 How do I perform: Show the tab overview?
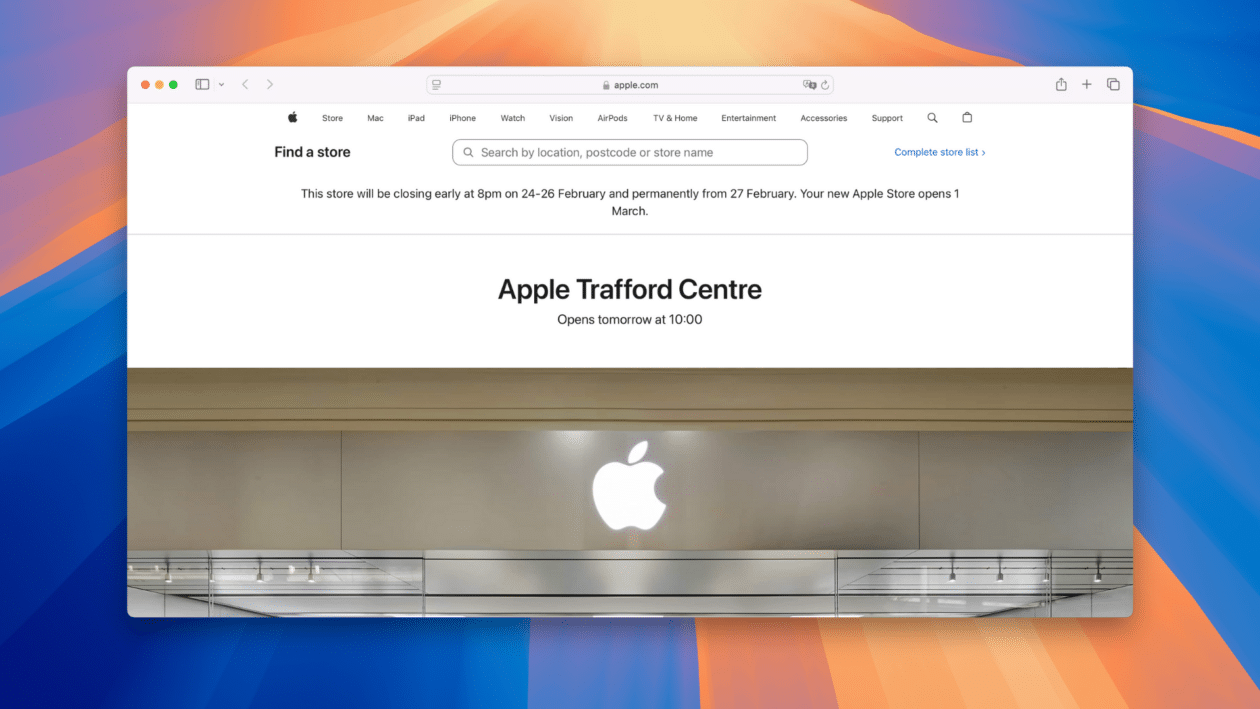tap(1113, 85)
